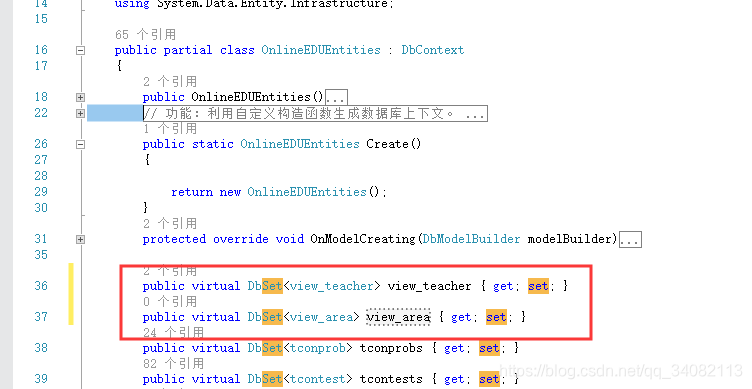The height and width of the screenshot is (389, 752).
Task: Click the 'partial' keyword on line 16
Action: click(x=188, y=50)
